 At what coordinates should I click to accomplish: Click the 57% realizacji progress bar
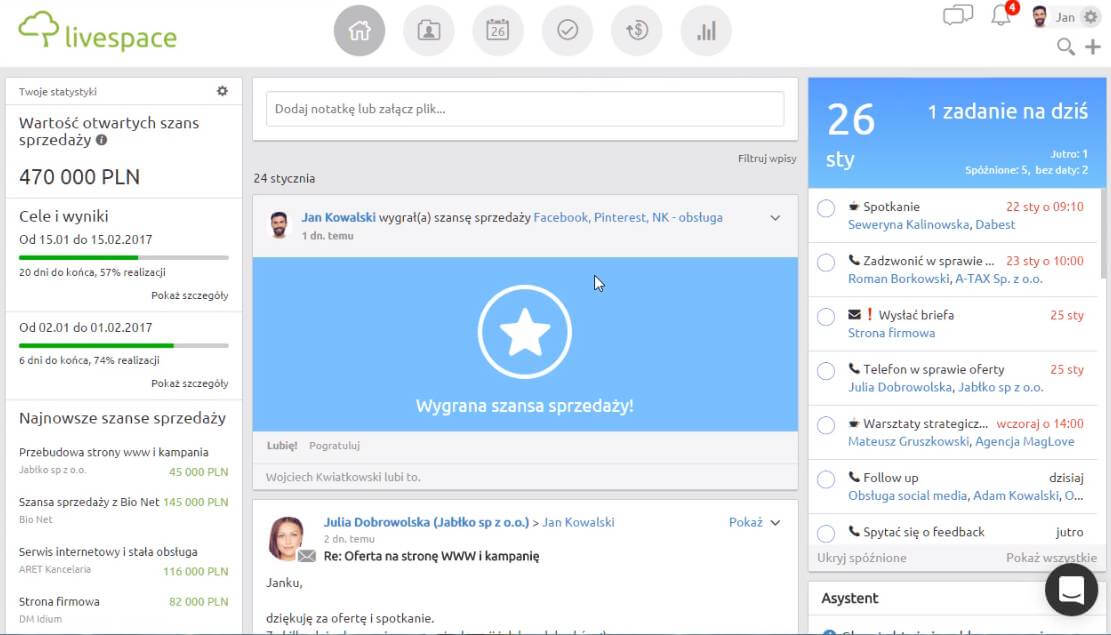point(124,258)
